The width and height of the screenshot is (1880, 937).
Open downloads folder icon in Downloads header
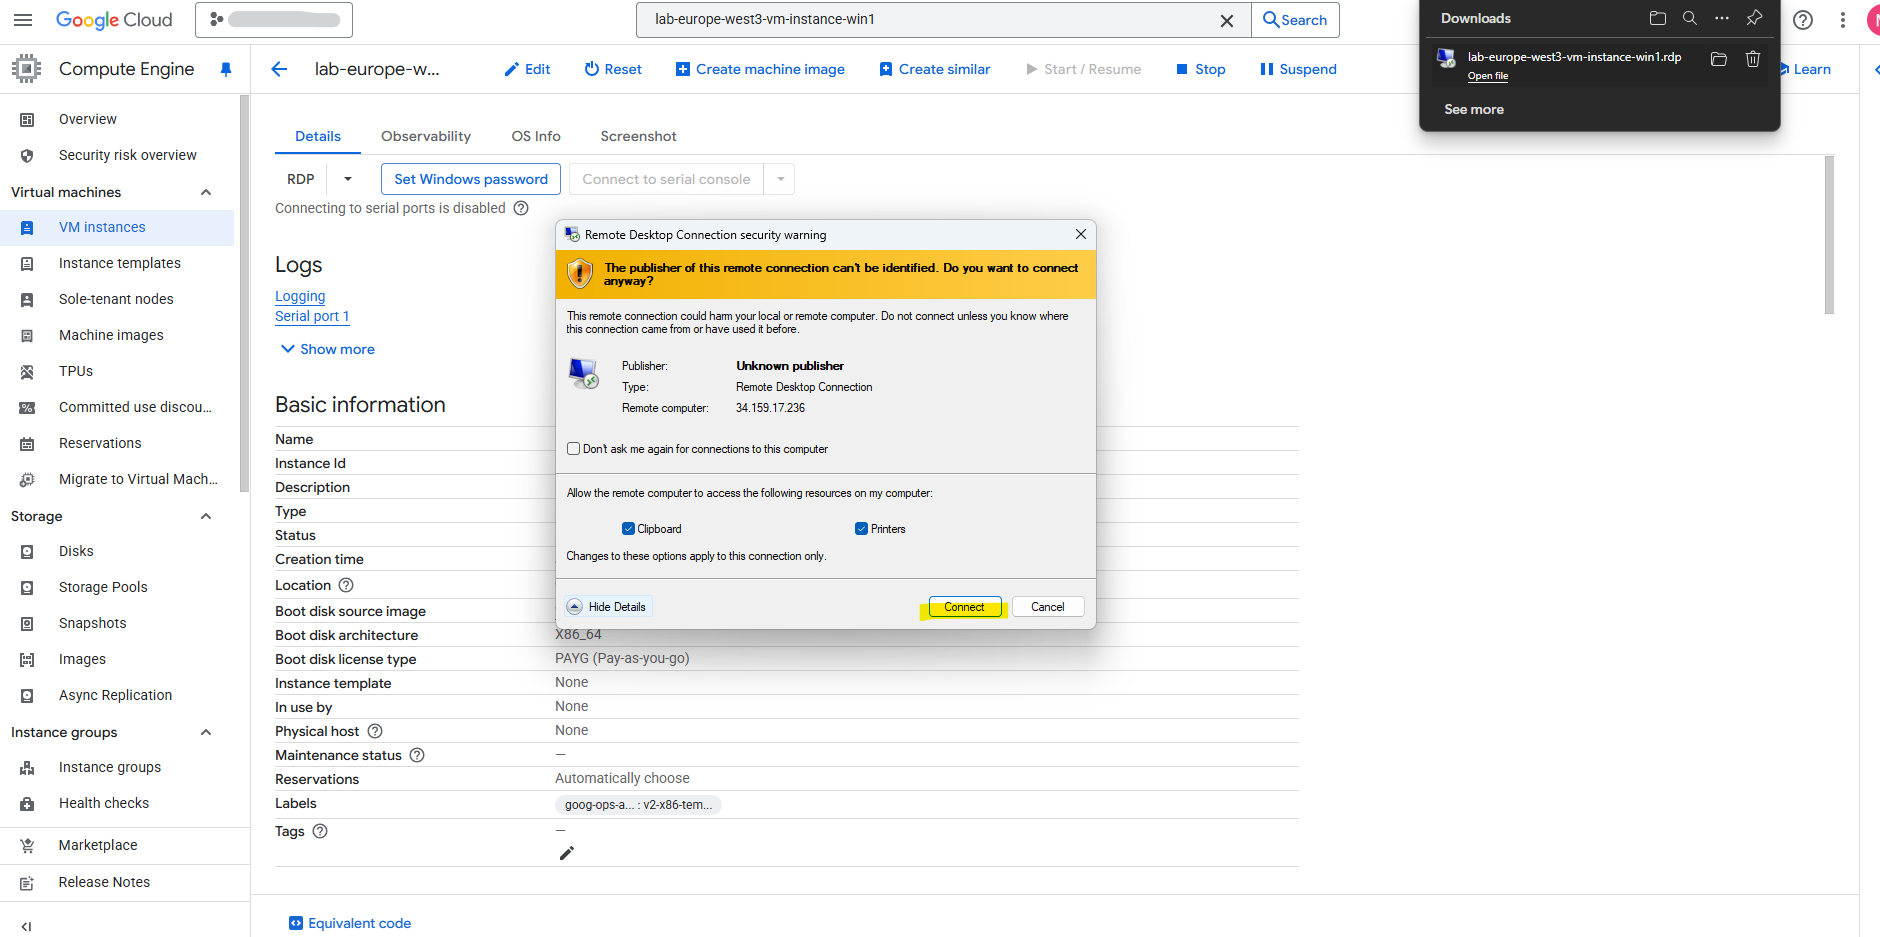(x=1658, y=18)
